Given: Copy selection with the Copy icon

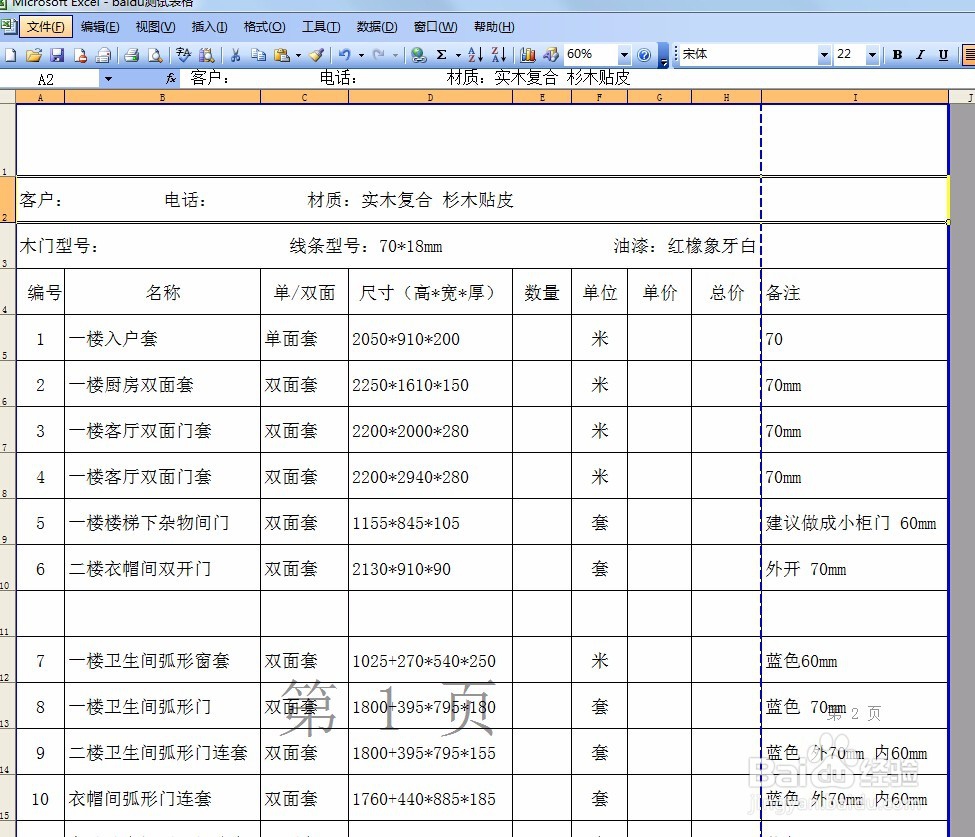Looking at the screenshot, I should click(x=258, y=55).
